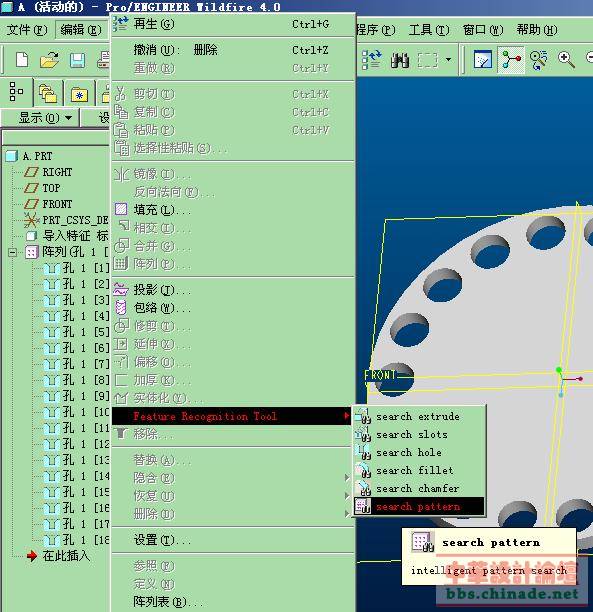Viewport: 593px width, 612px height.
Task: Select RIGHT datum plane in tree
Action: coord(48,172)
